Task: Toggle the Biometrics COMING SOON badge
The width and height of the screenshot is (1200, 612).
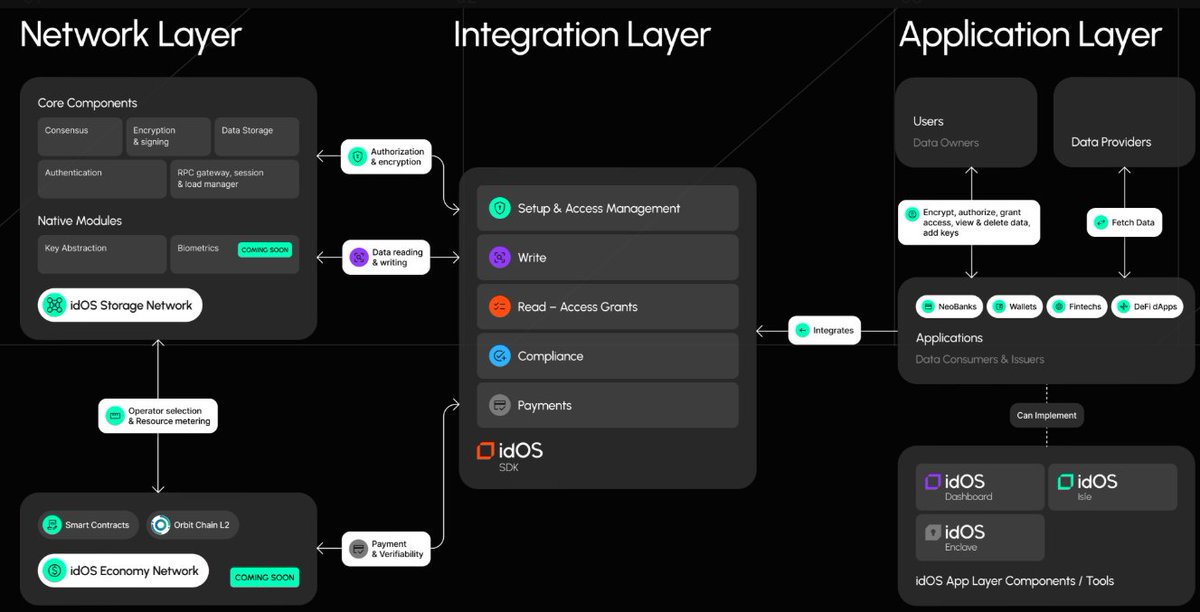Action: coord(263,249)
